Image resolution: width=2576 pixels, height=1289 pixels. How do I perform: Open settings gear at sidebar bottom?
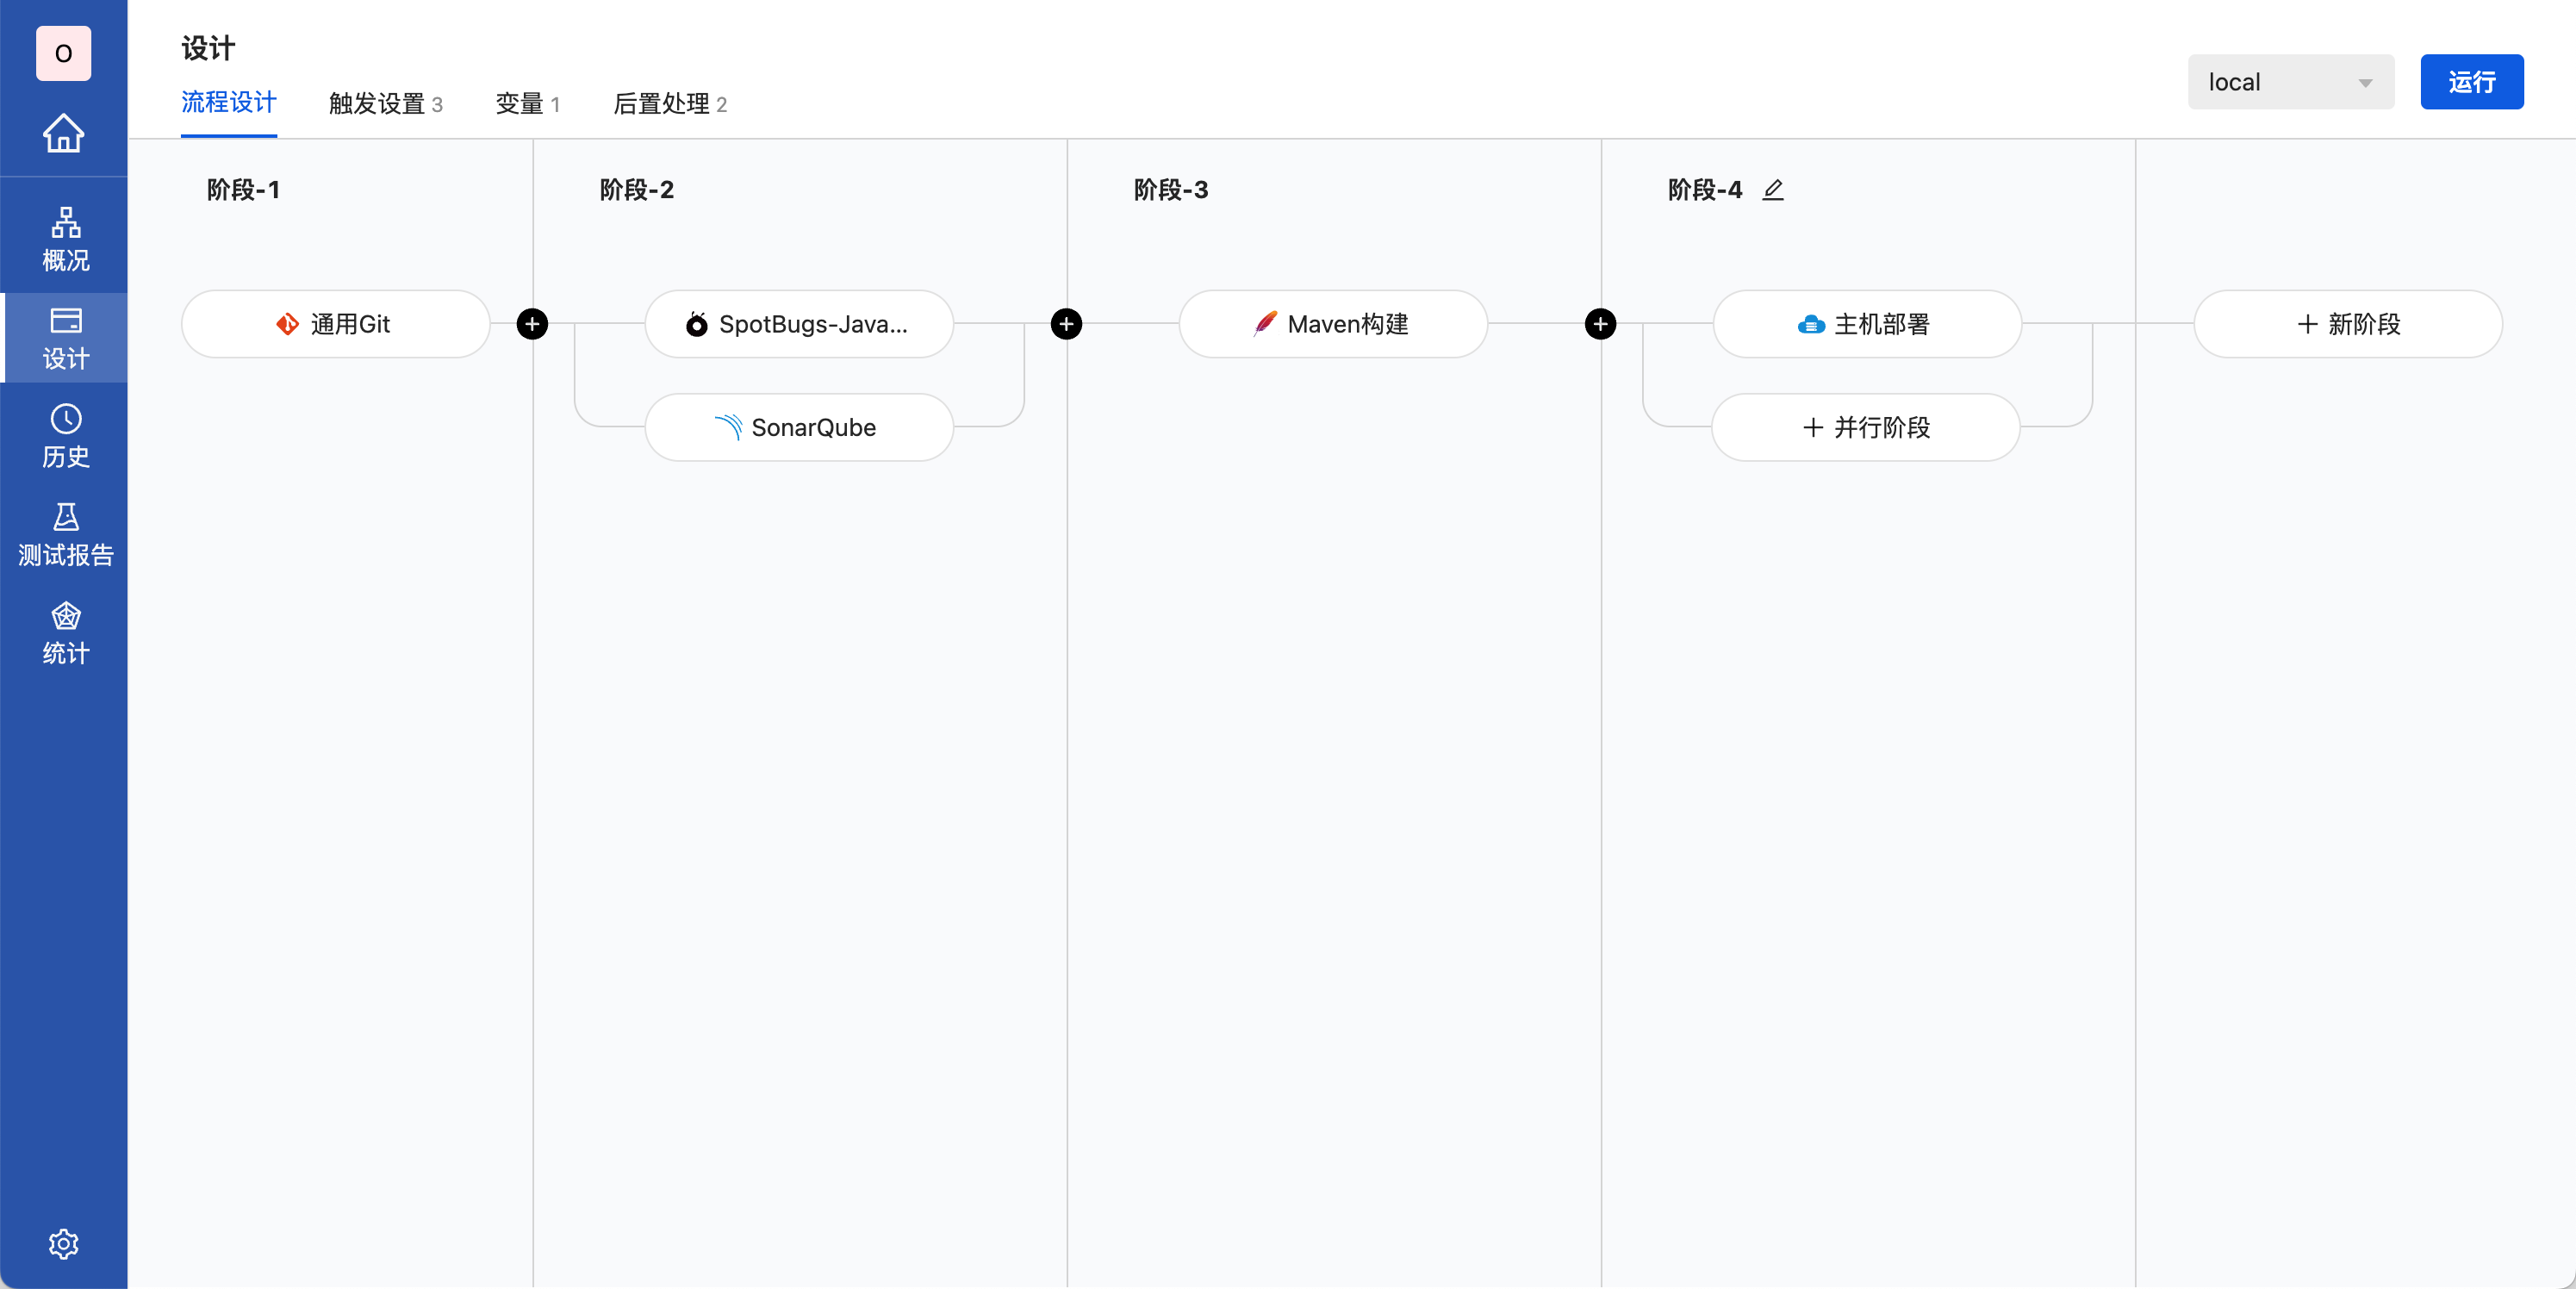coord(63,1243)
